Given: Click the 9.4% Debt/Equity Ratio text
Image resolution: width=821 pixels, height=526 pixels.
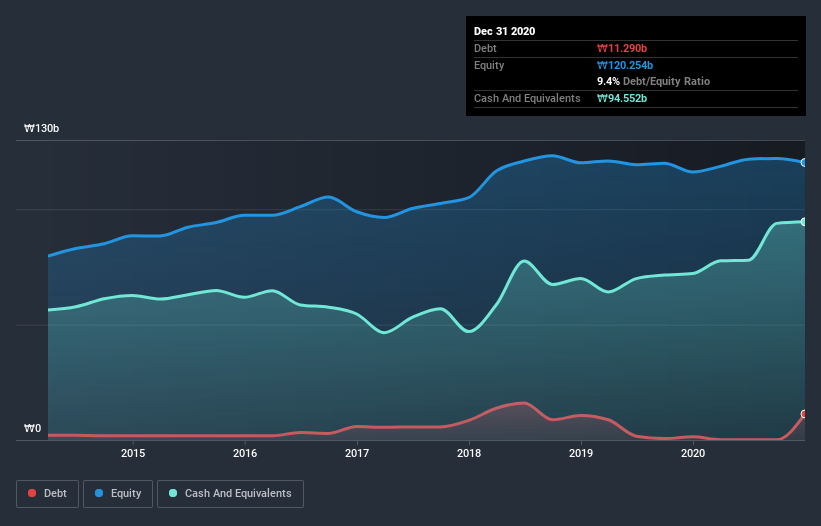Looking at the screenshot, I should (x=653, y=82).
